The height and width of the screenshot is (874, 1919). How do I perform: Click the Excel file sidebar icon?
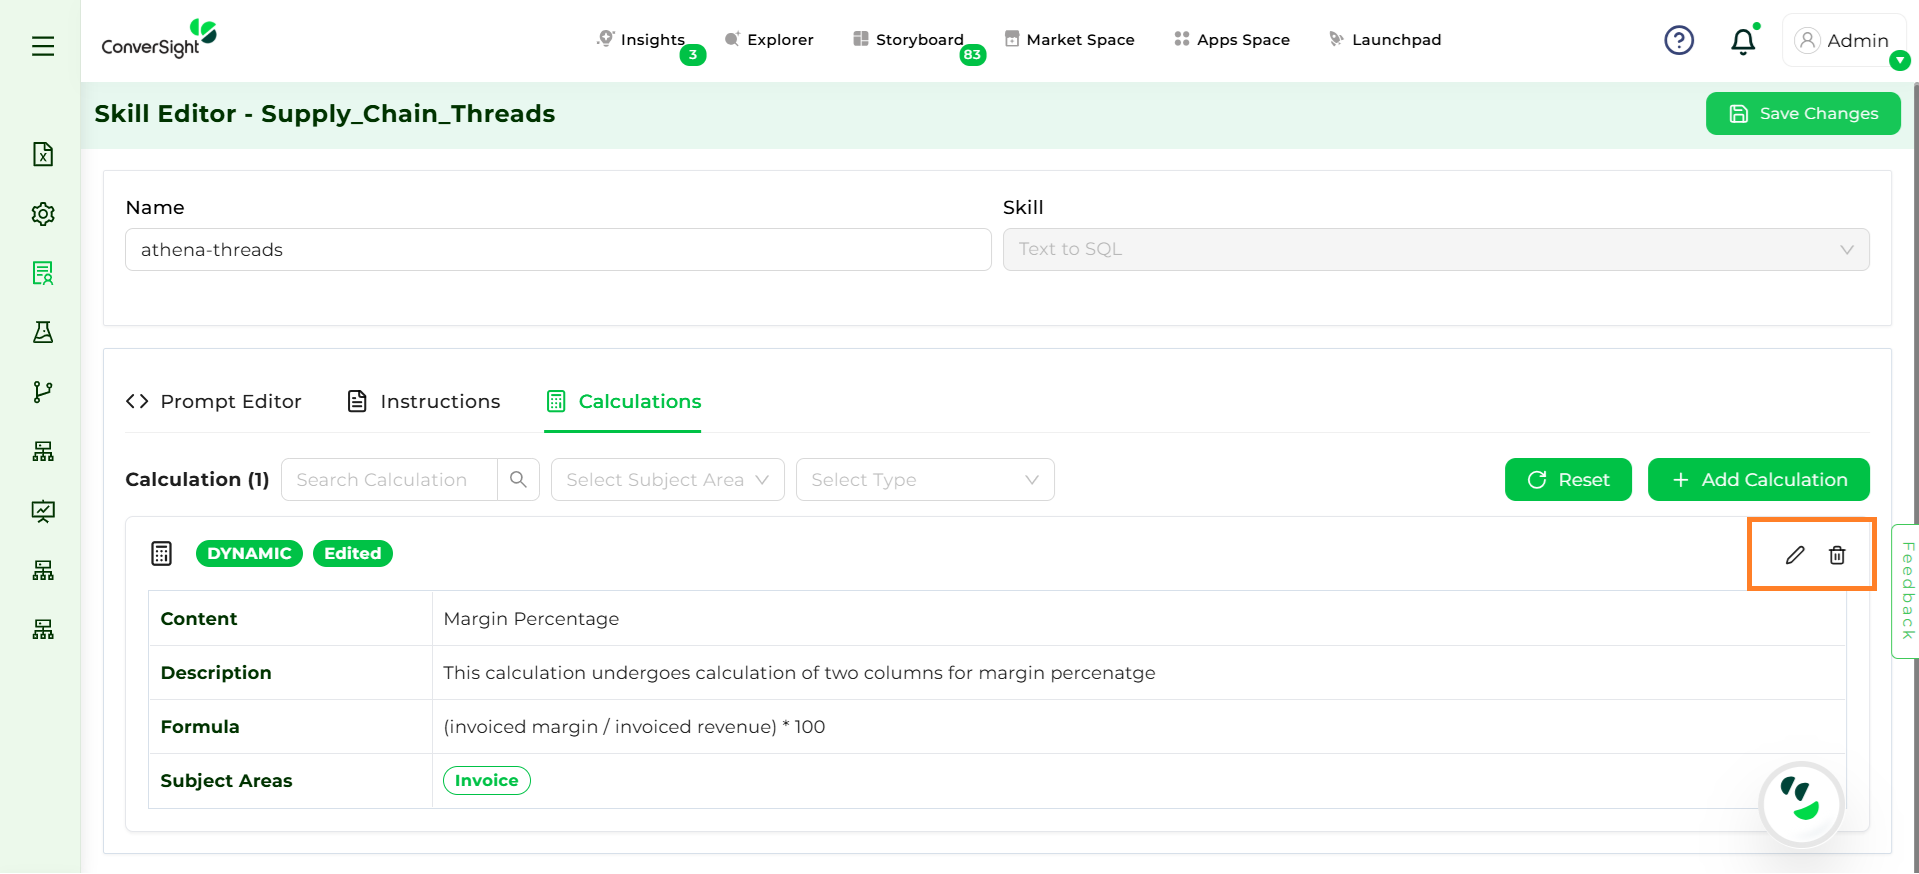point(43,154)
